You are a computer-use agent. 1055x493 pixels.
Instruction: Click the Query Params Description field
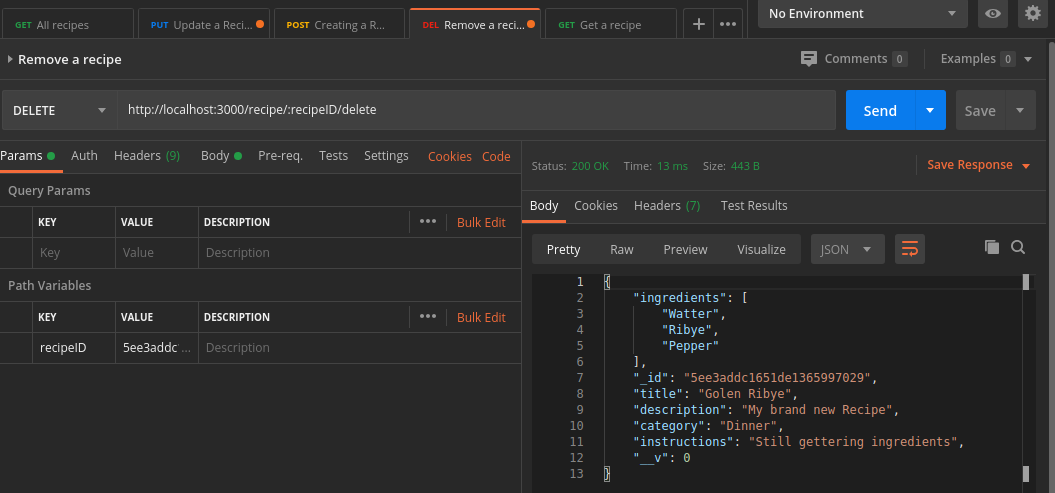point(359,253)
